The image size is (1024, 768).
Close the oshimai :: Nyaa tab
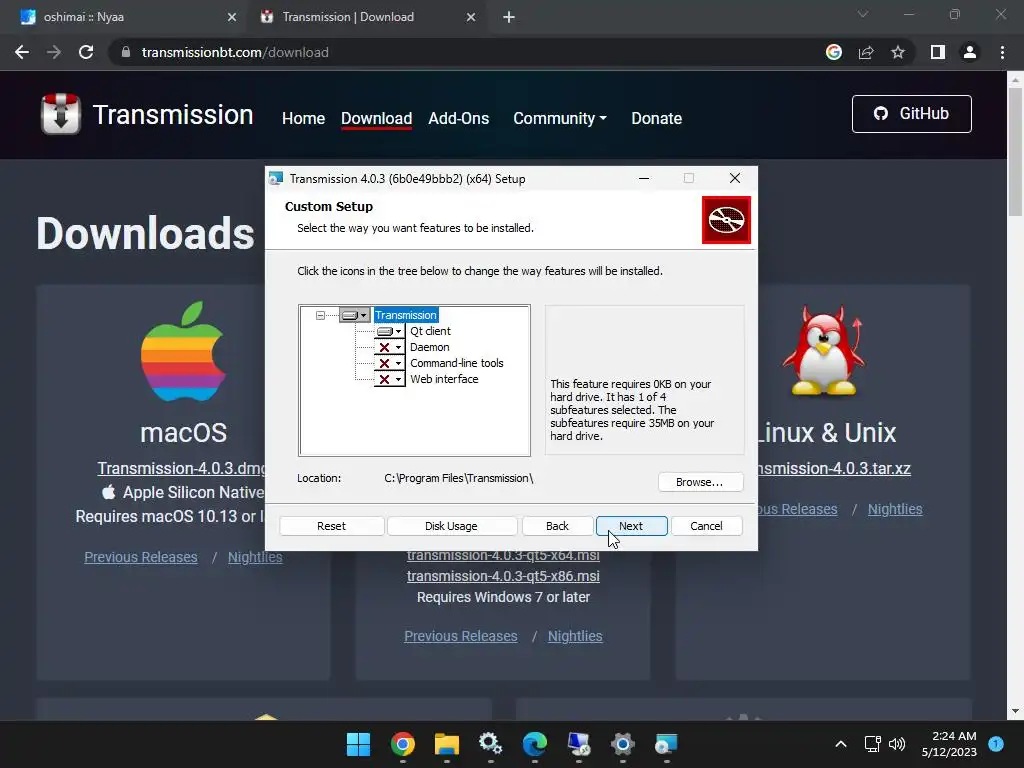coord(232,18)
